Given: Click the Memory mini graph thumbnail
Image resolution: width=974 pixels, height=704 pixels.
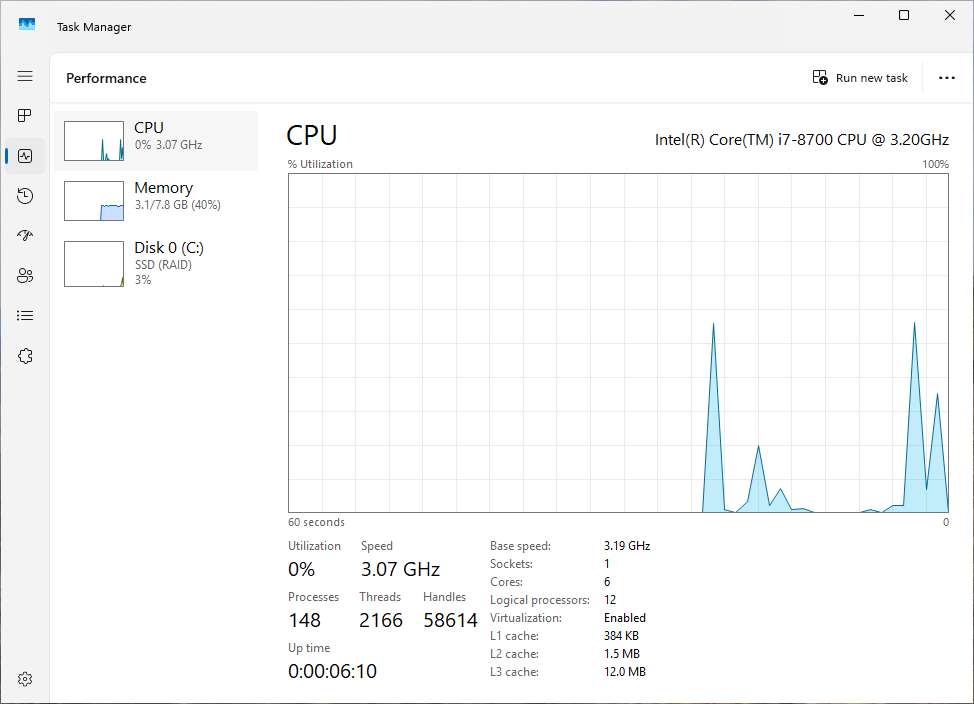Looking at the screenshot, I should pos(94,201).
